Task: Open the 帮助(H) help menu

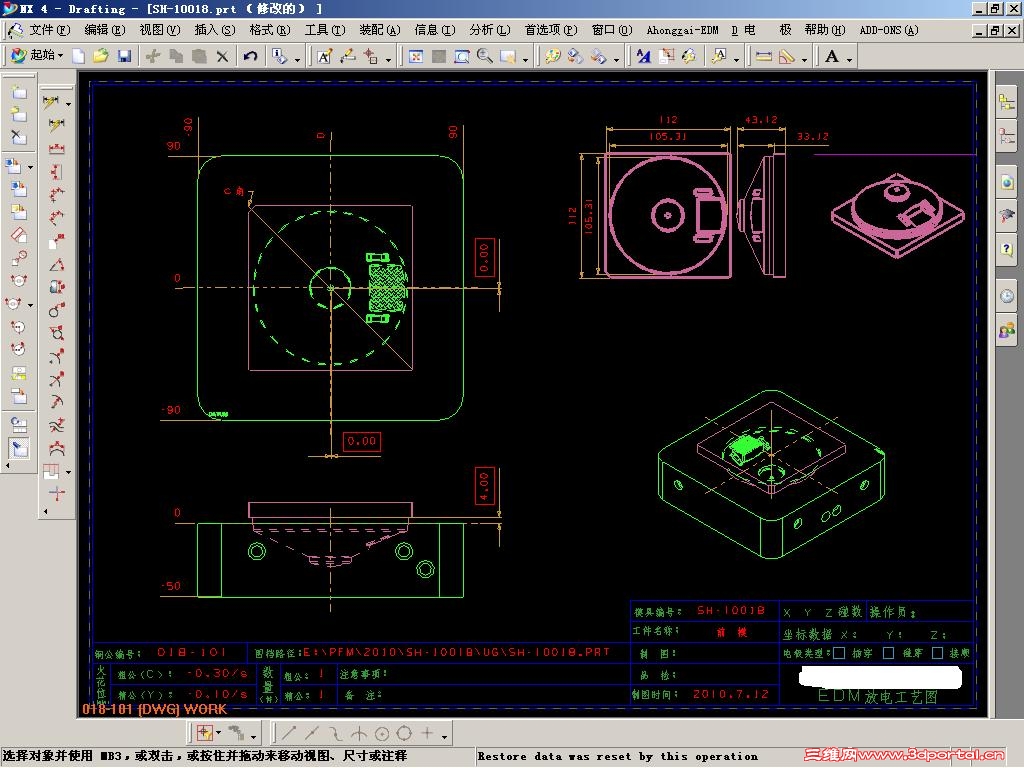Action: tap(825, 30)
